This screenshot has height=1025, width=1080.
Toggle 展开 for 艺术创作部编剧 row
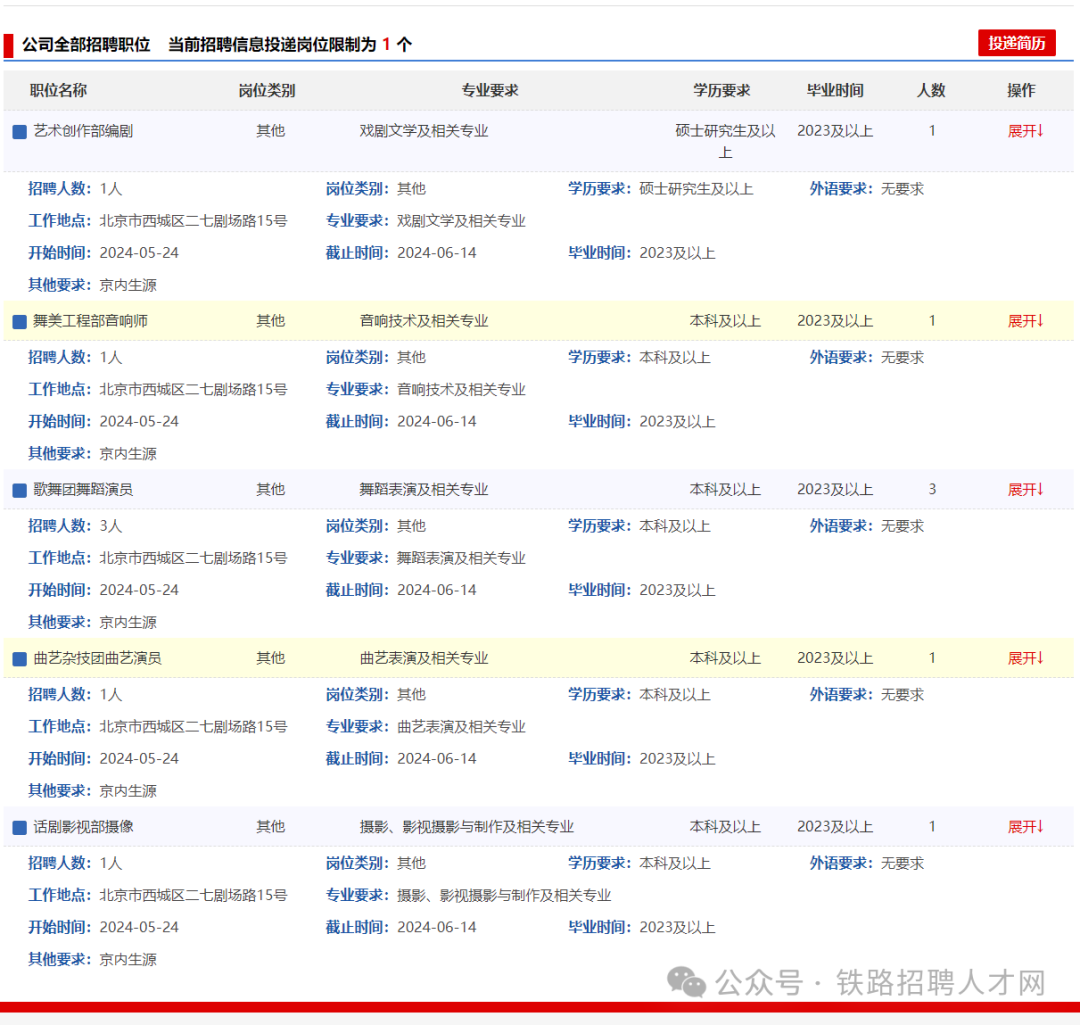point(1026,131)
